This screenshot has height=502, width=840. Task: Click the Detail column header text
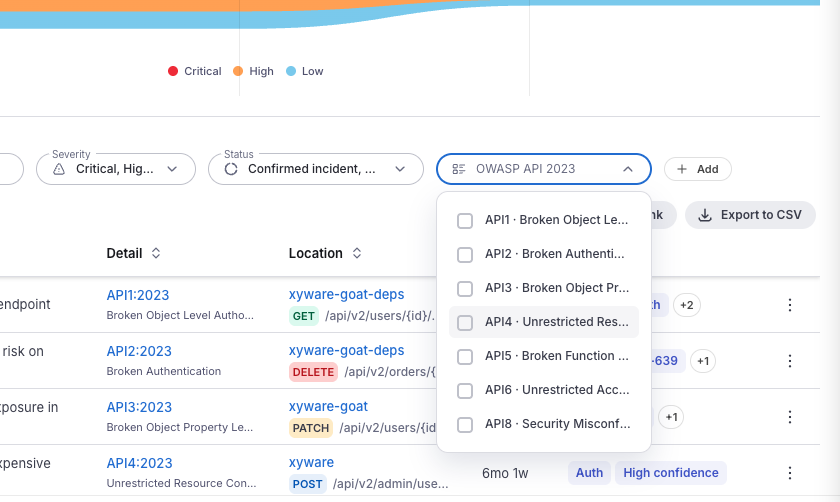(x=124, y=253)
